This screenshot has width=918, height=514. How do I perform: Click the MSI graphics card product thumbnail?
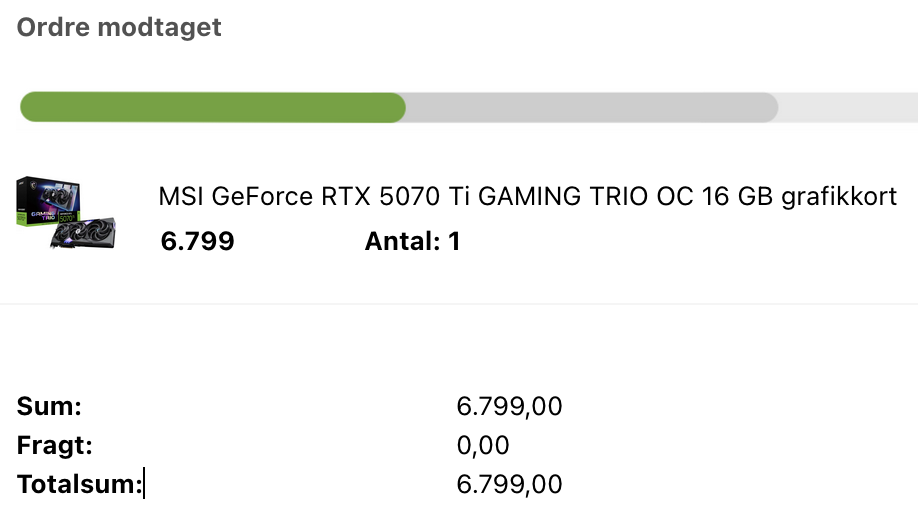(66, 213)
